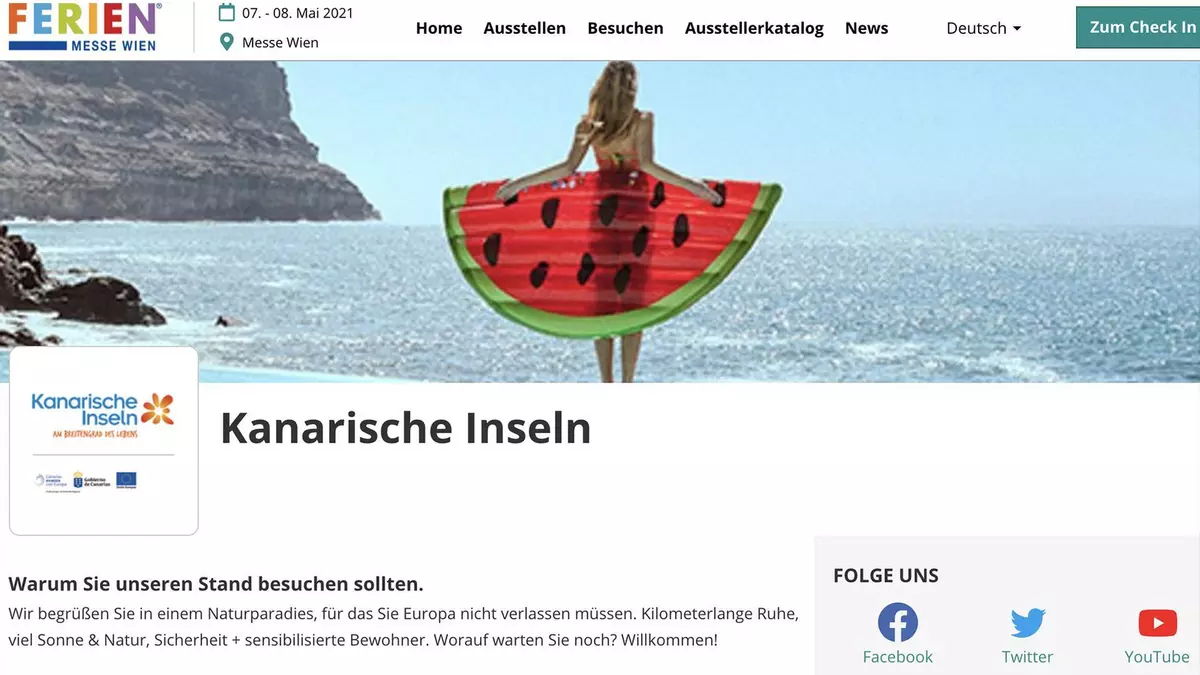Click the Ferien Messe Wien logo
Viewport: 1200px width, 675px height.
pos(84,27)
